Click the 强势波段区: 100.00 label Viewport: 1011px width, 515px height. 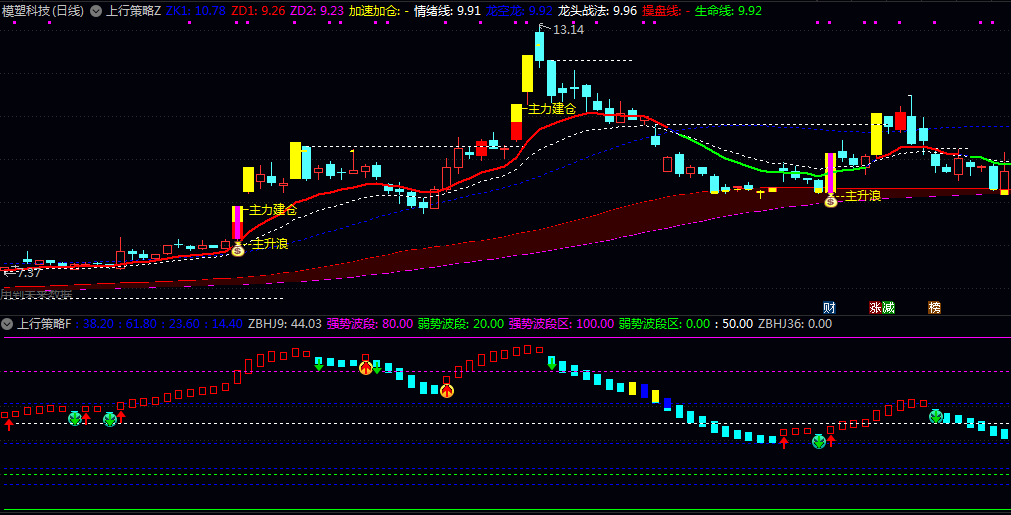(x=561, y=324)
